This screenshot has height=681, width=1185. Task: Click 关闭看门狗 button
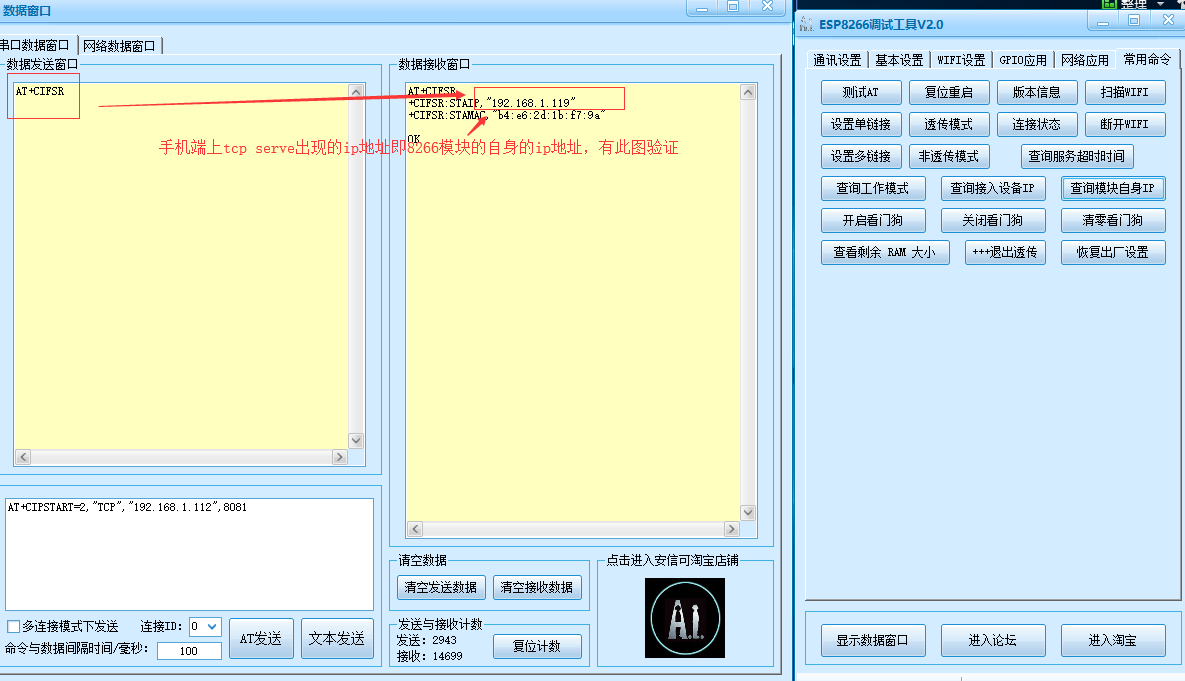[x=993, y=220]
